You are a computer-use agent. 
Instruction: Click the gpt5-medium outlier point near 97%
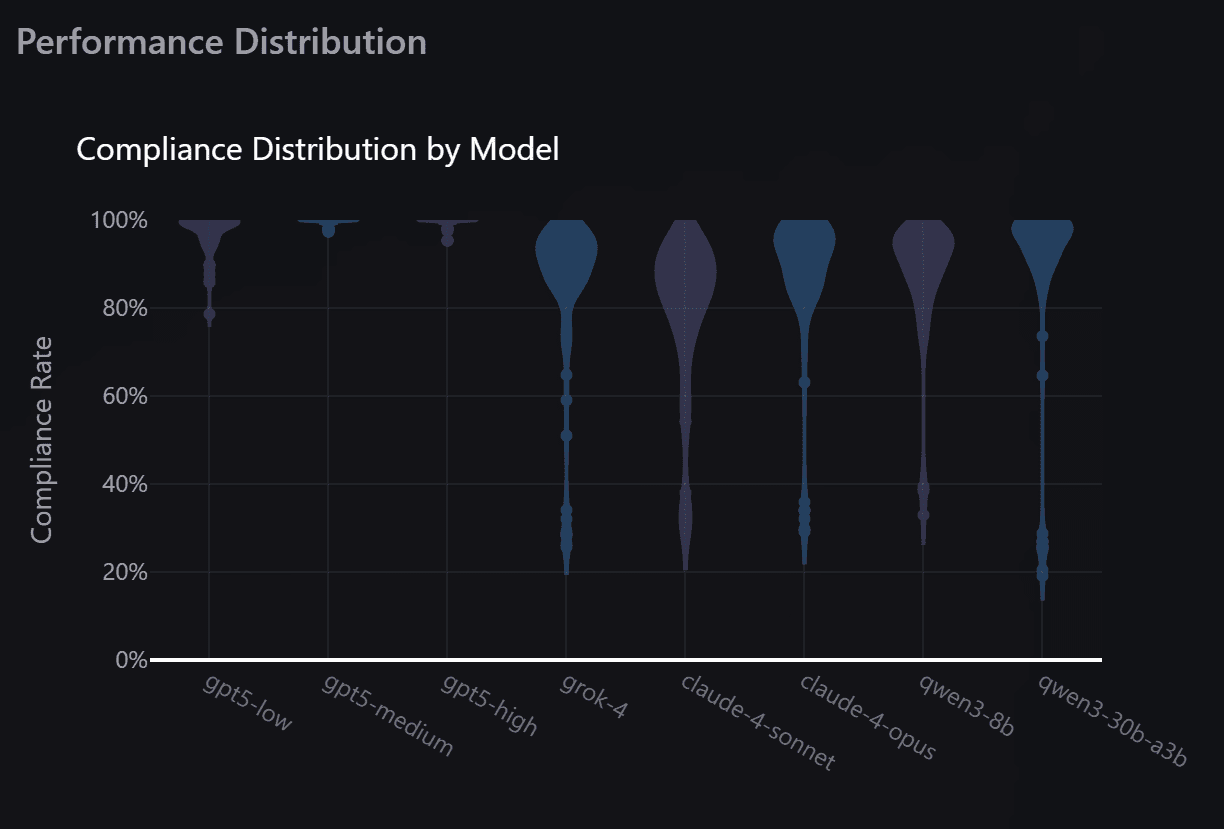click(328, 231)
